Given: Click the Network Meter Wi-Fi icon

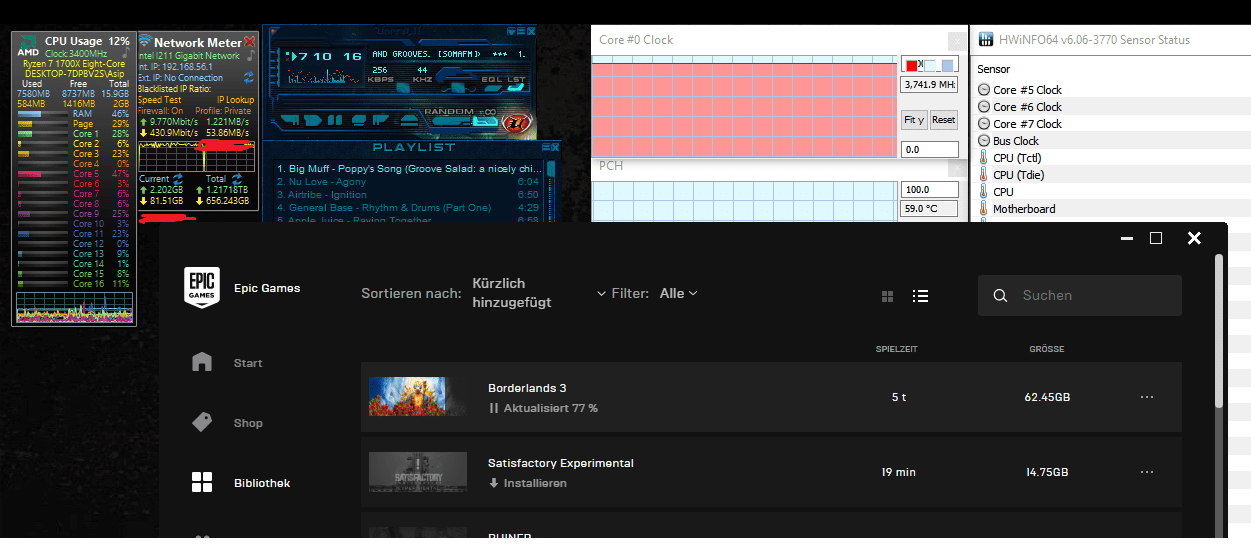Looking at the screenshot, I should coord(145,40).
